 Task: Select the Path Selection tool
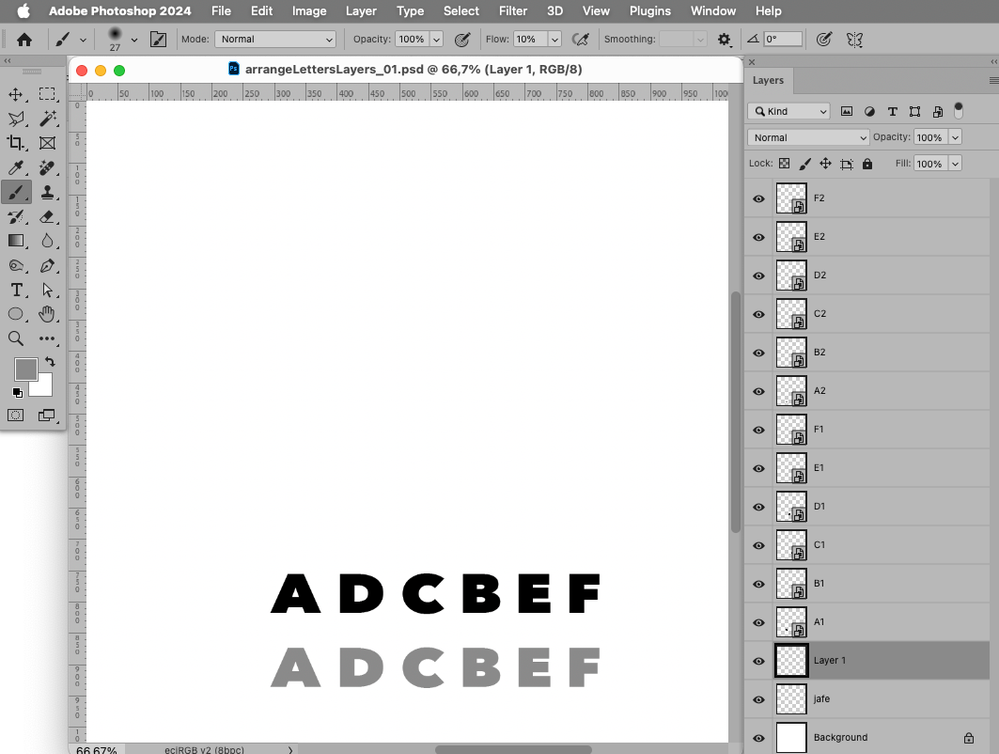[47, 290]
